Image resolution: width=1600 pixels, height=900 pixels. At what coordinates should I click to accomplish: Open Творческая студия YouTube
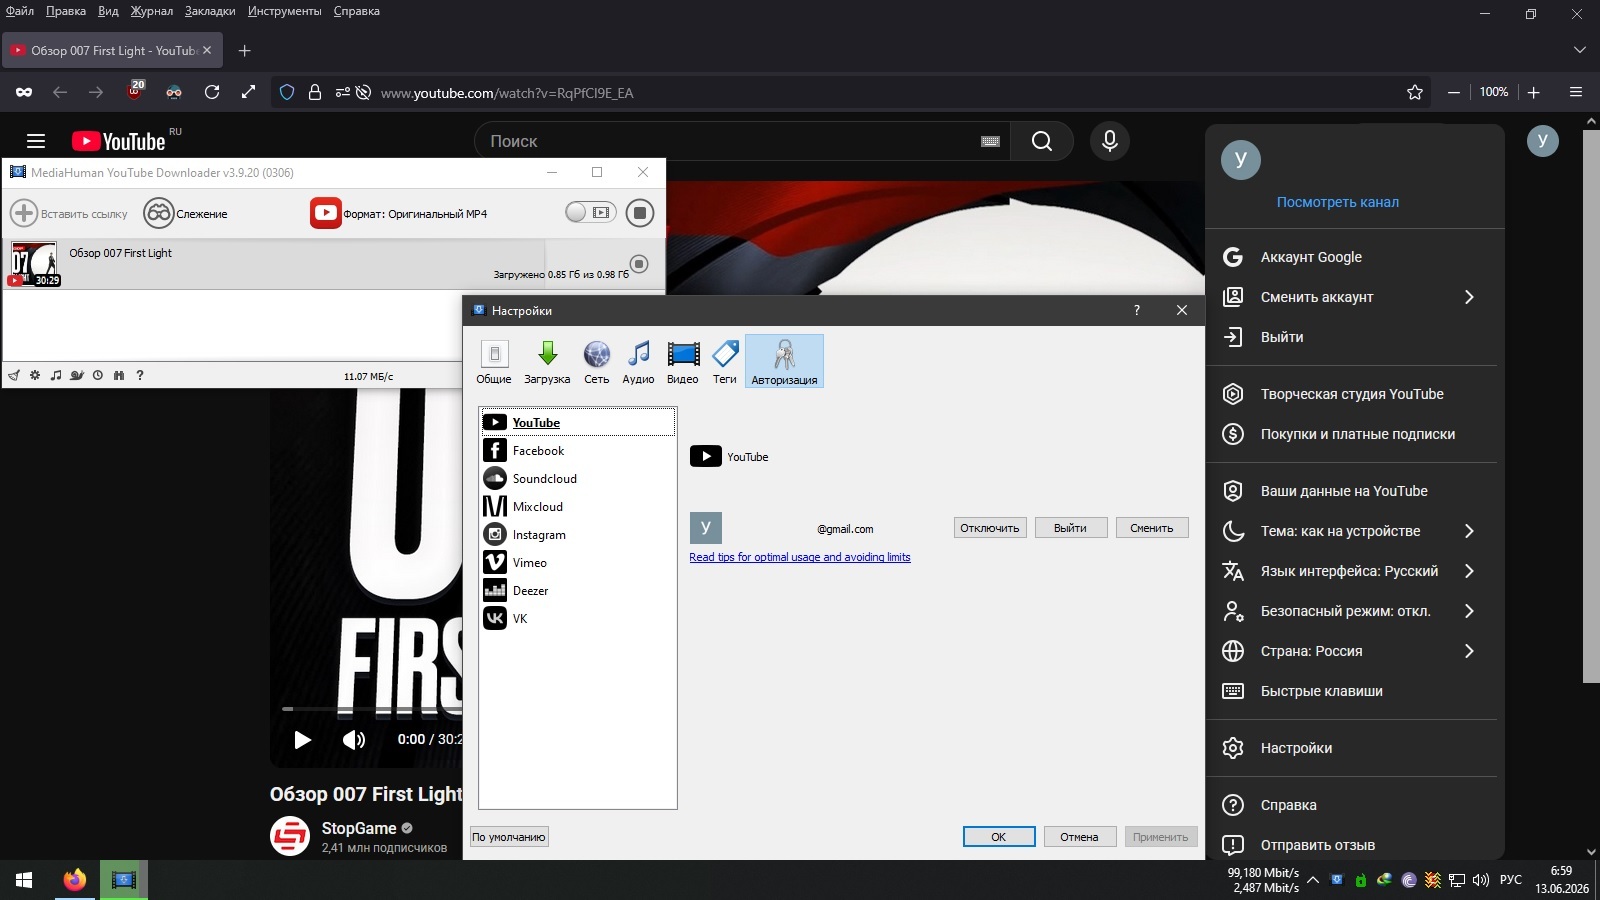(x=1351, y=394)
